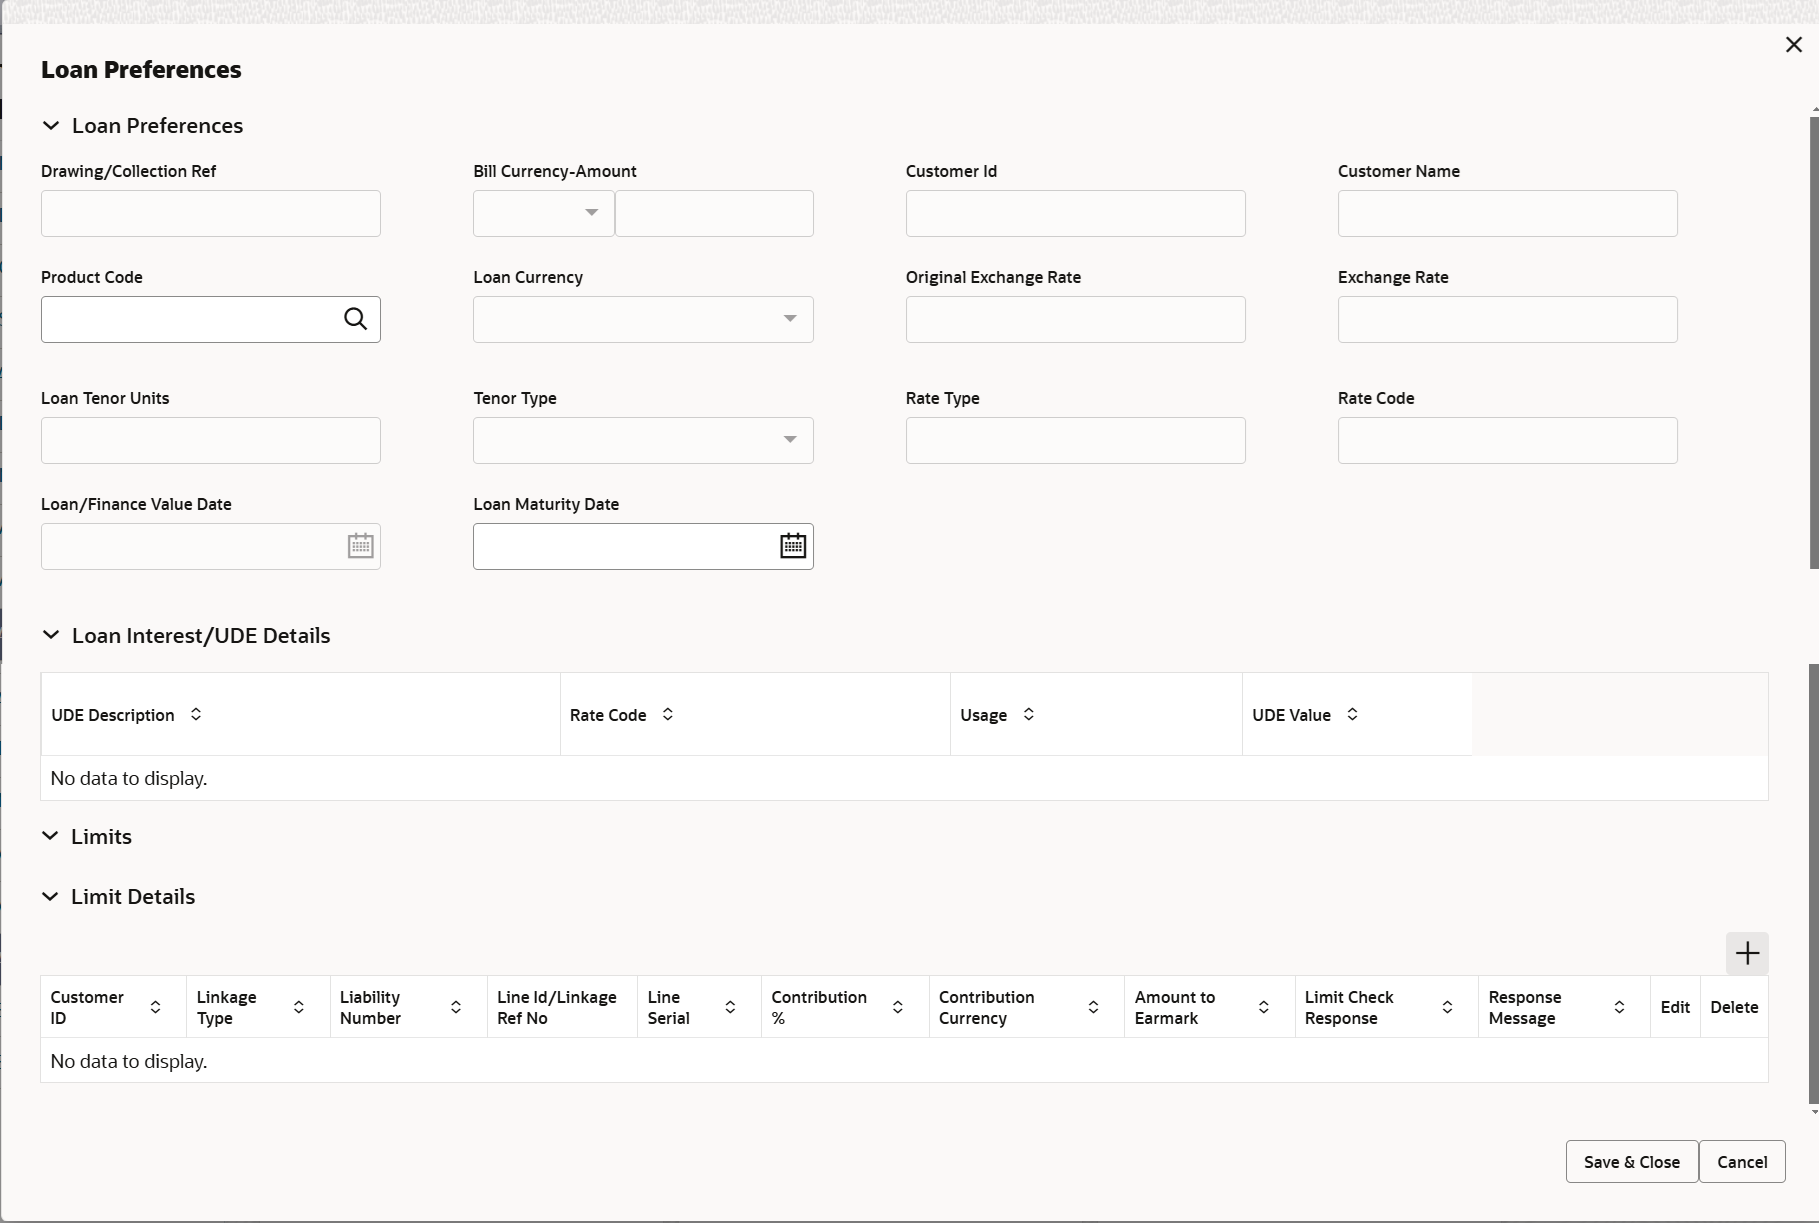
Task: Click the Save & Close button
Action: point(1632,1162)
